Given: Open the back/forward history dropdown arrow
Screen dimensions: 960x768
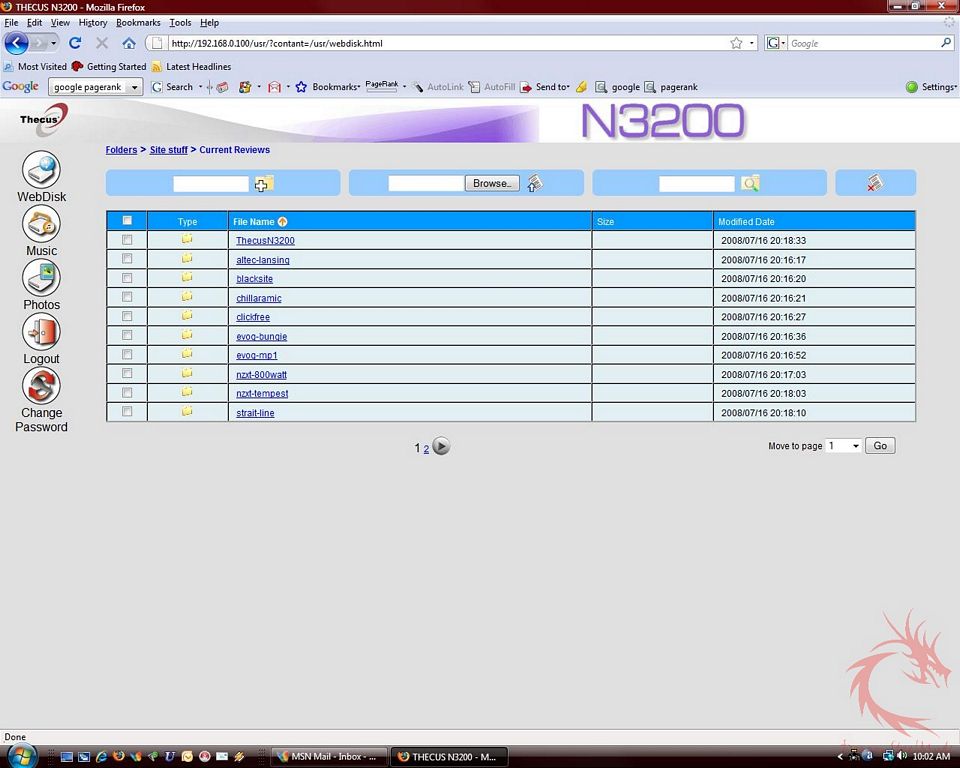Looking at the screenshot, I should [x=53, y=43].
